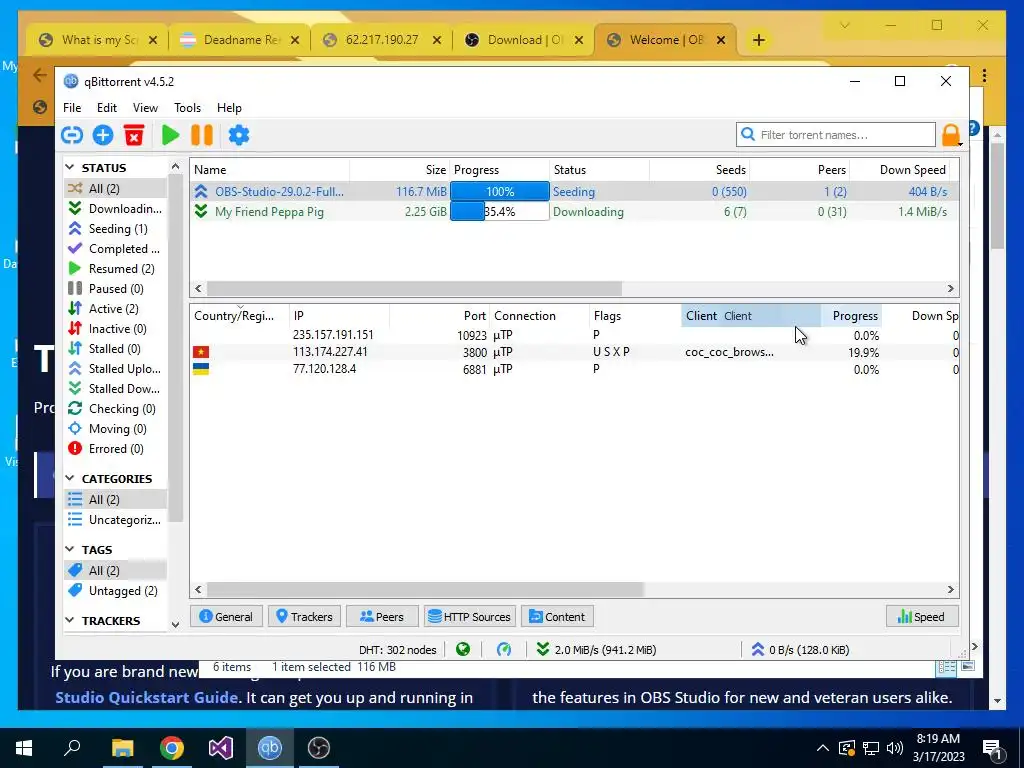Click the orange Pause toolbar icon
Image resolution: width=1024 pixels, height=768 pixels.
pos(202,135)
